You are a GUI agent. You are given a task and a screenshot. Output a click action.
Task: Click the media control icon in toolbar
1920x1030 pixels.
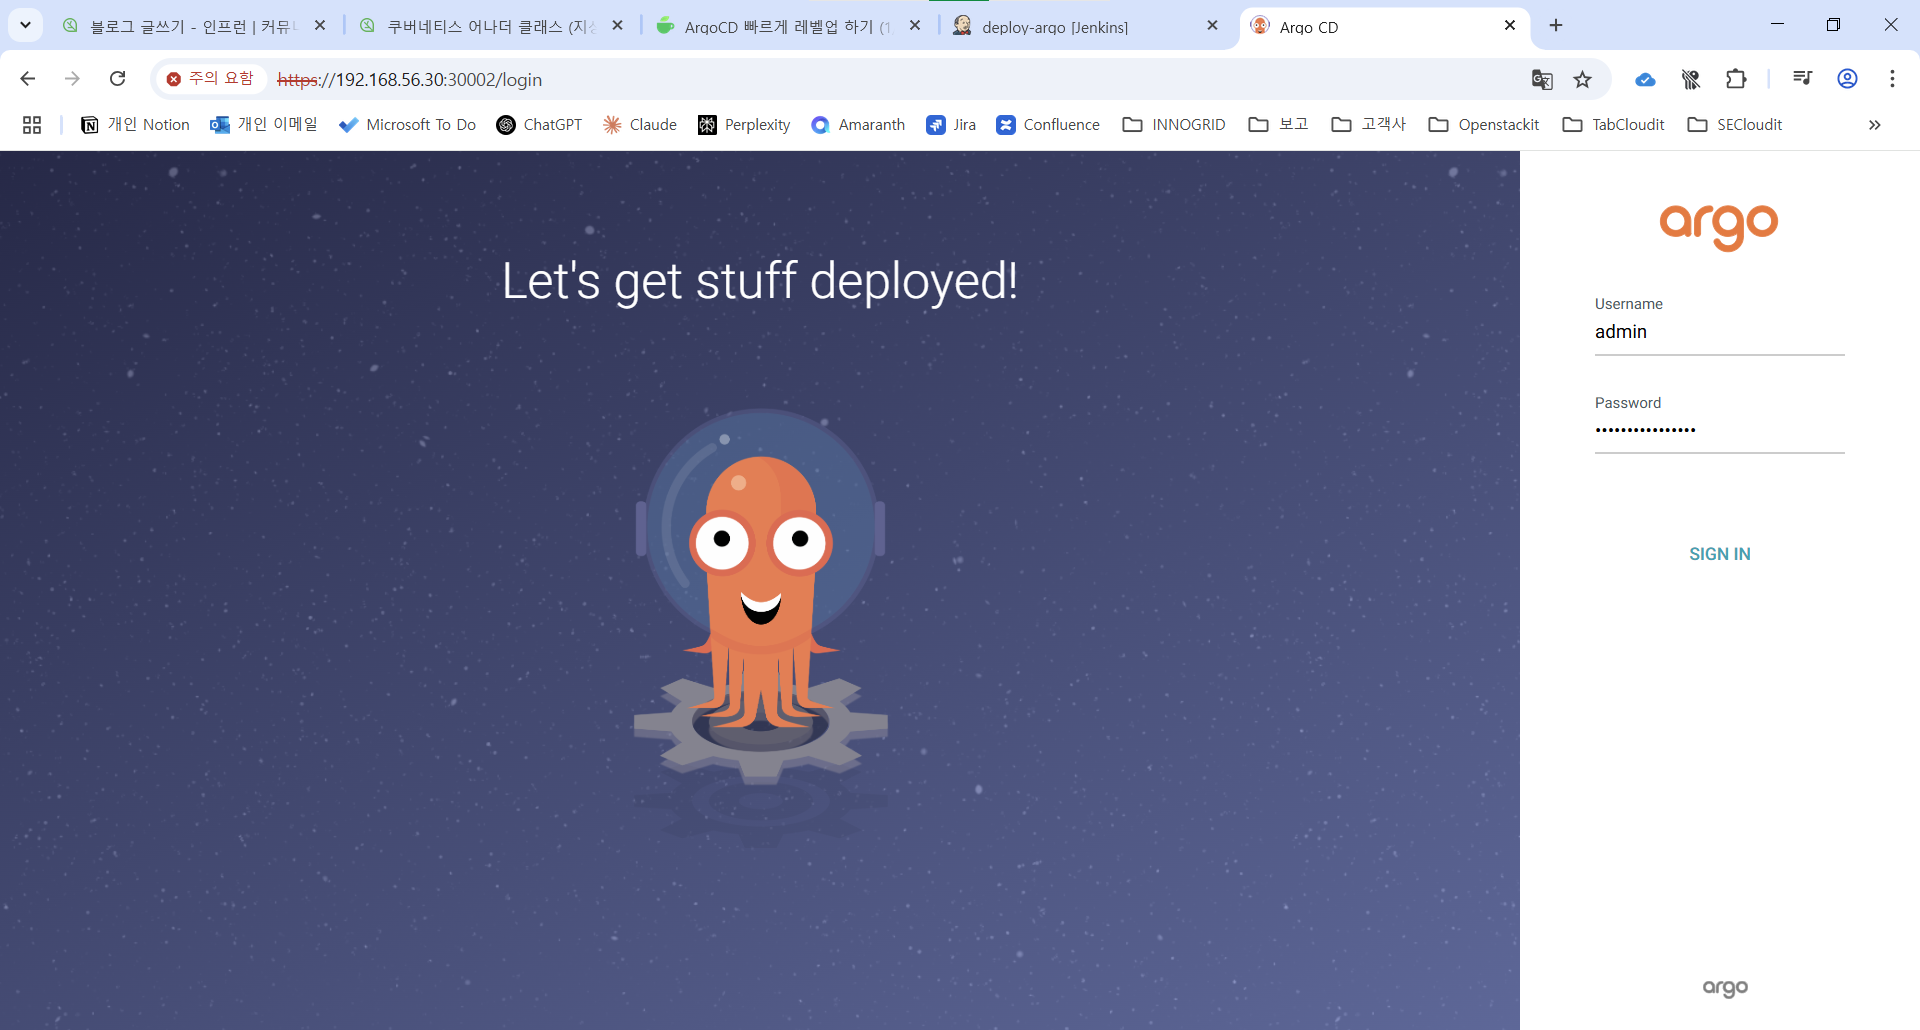(1802, 79)
